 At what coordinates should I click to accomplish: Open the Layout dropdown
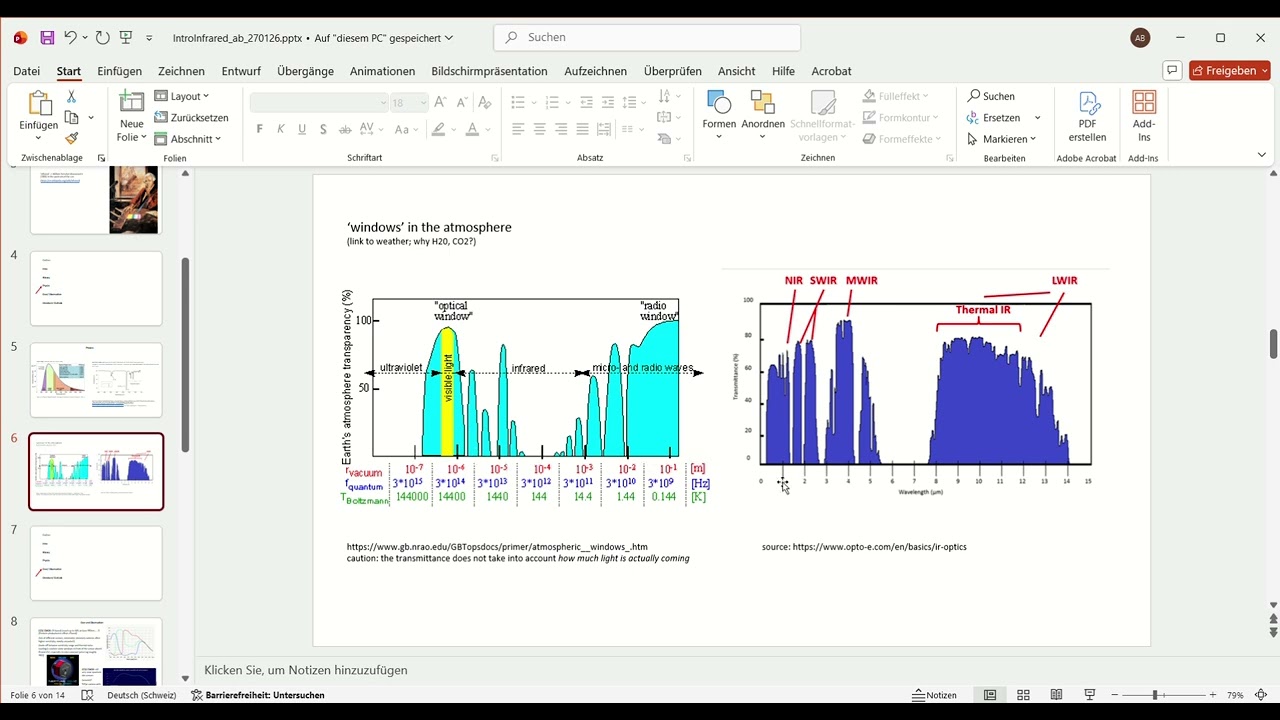[182, 96]
